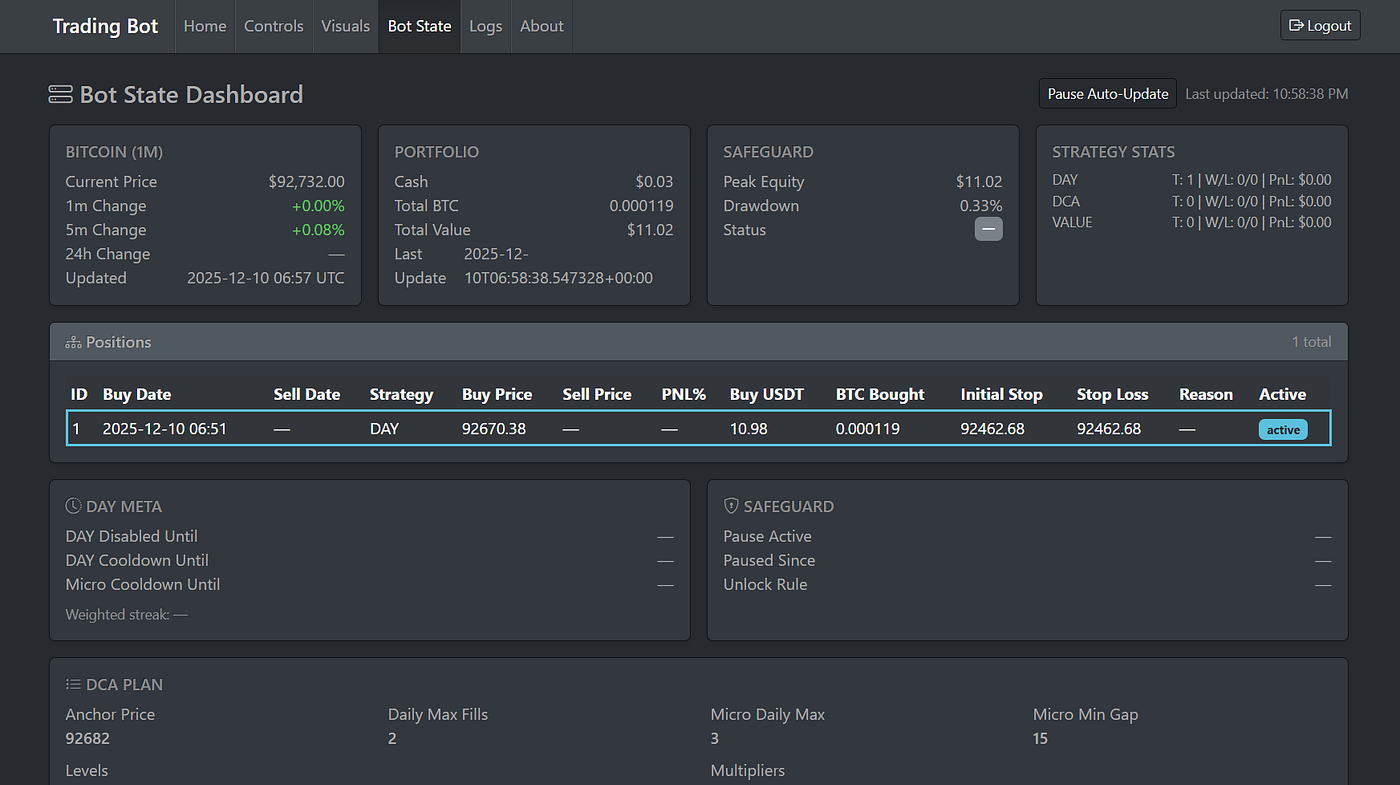Toggle the active badge on position 1
The width and height of the screenshot is (1400, 785).
pos(1283,428)
